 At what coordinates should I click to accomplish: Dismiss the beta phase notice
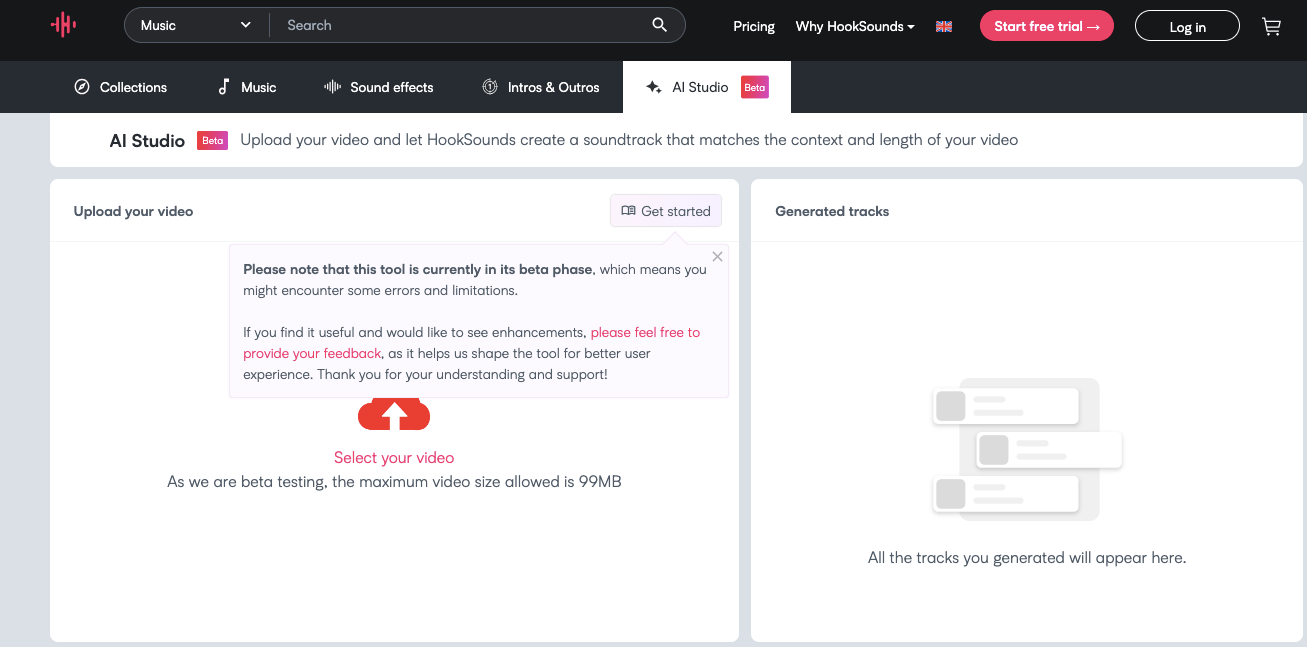[717, 256]
